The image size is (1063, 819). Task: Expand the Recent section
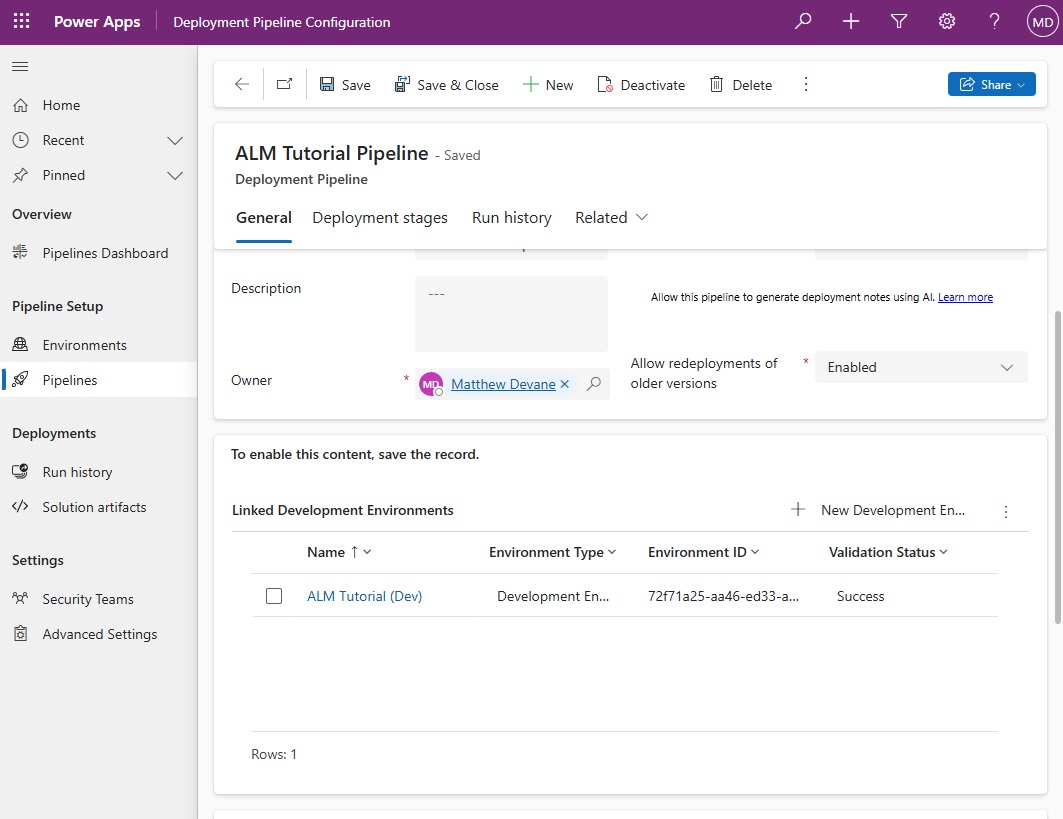point(176,140)
